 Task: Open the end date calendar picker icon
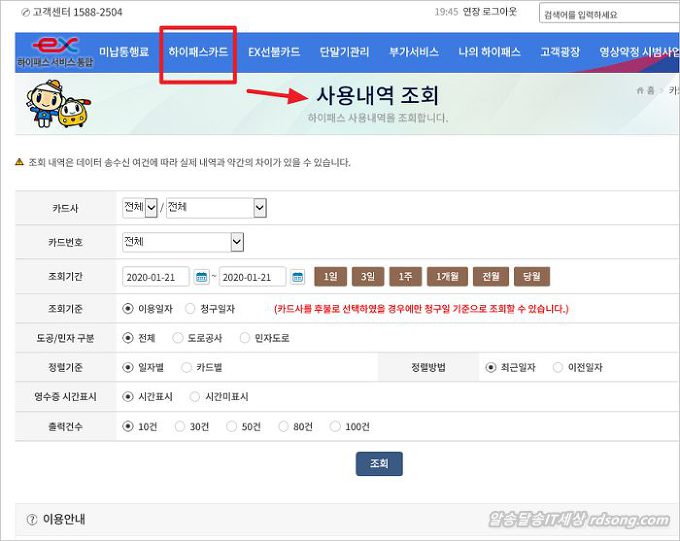(x=297, y=277)
